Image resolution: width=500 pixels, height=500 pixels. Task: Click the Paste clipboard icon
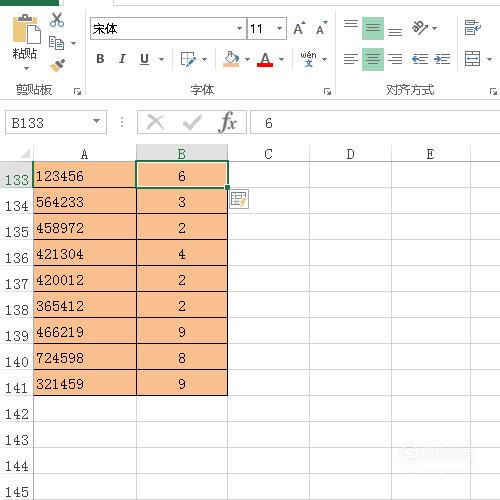click(26, 29)
